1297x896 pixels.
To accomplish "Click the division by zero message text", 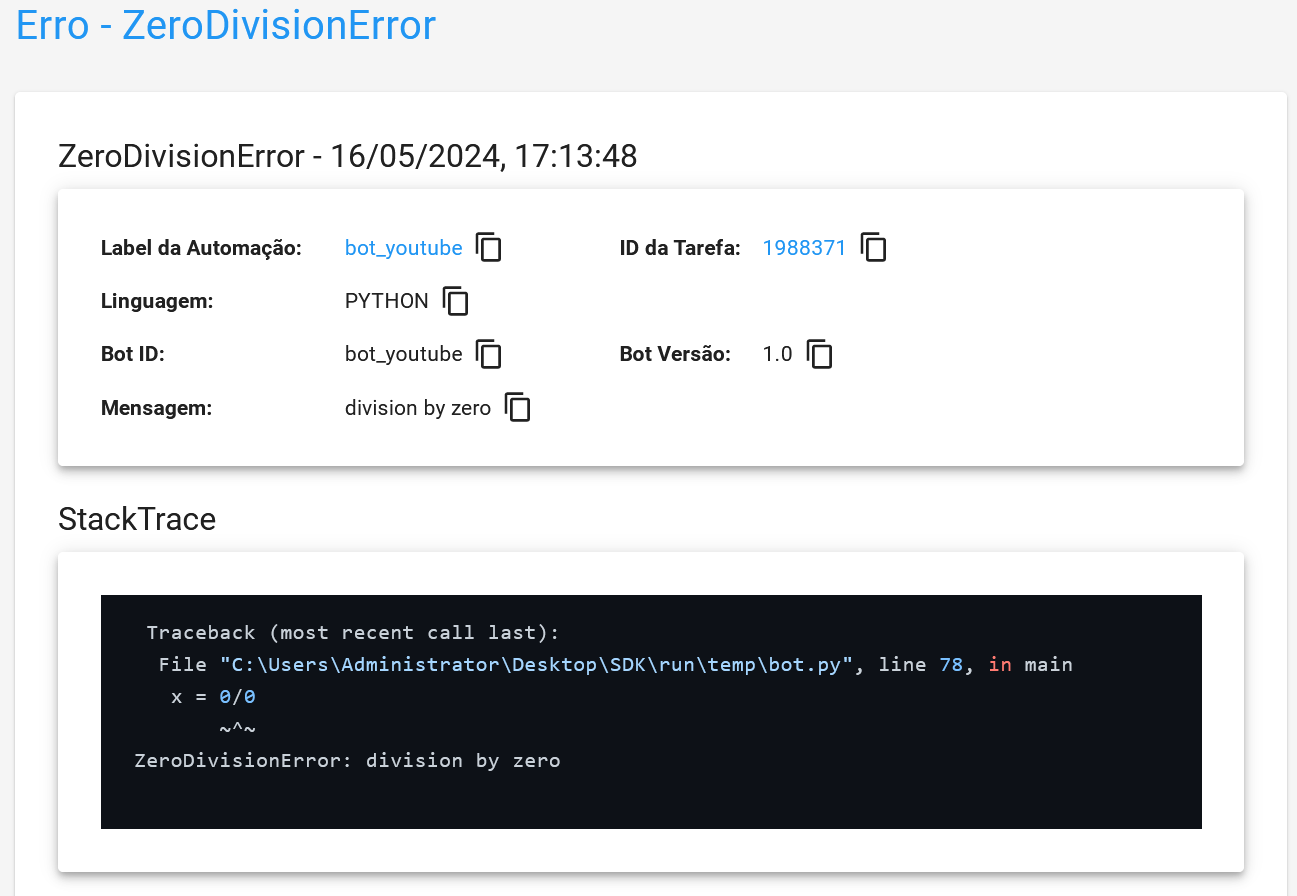I will pos(417,408).
